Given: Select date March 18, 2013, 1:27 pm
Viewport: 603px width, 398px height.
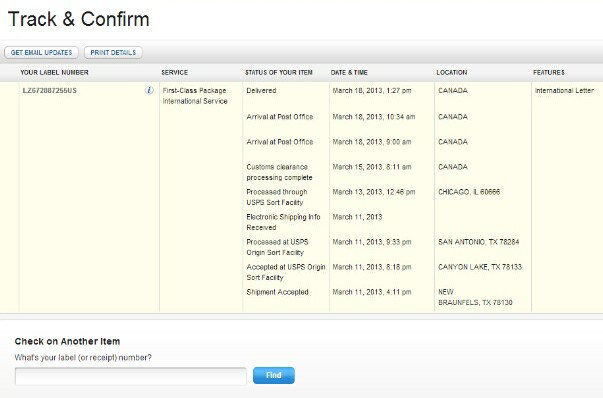Looking at the screenshot, I should [372, 91].
